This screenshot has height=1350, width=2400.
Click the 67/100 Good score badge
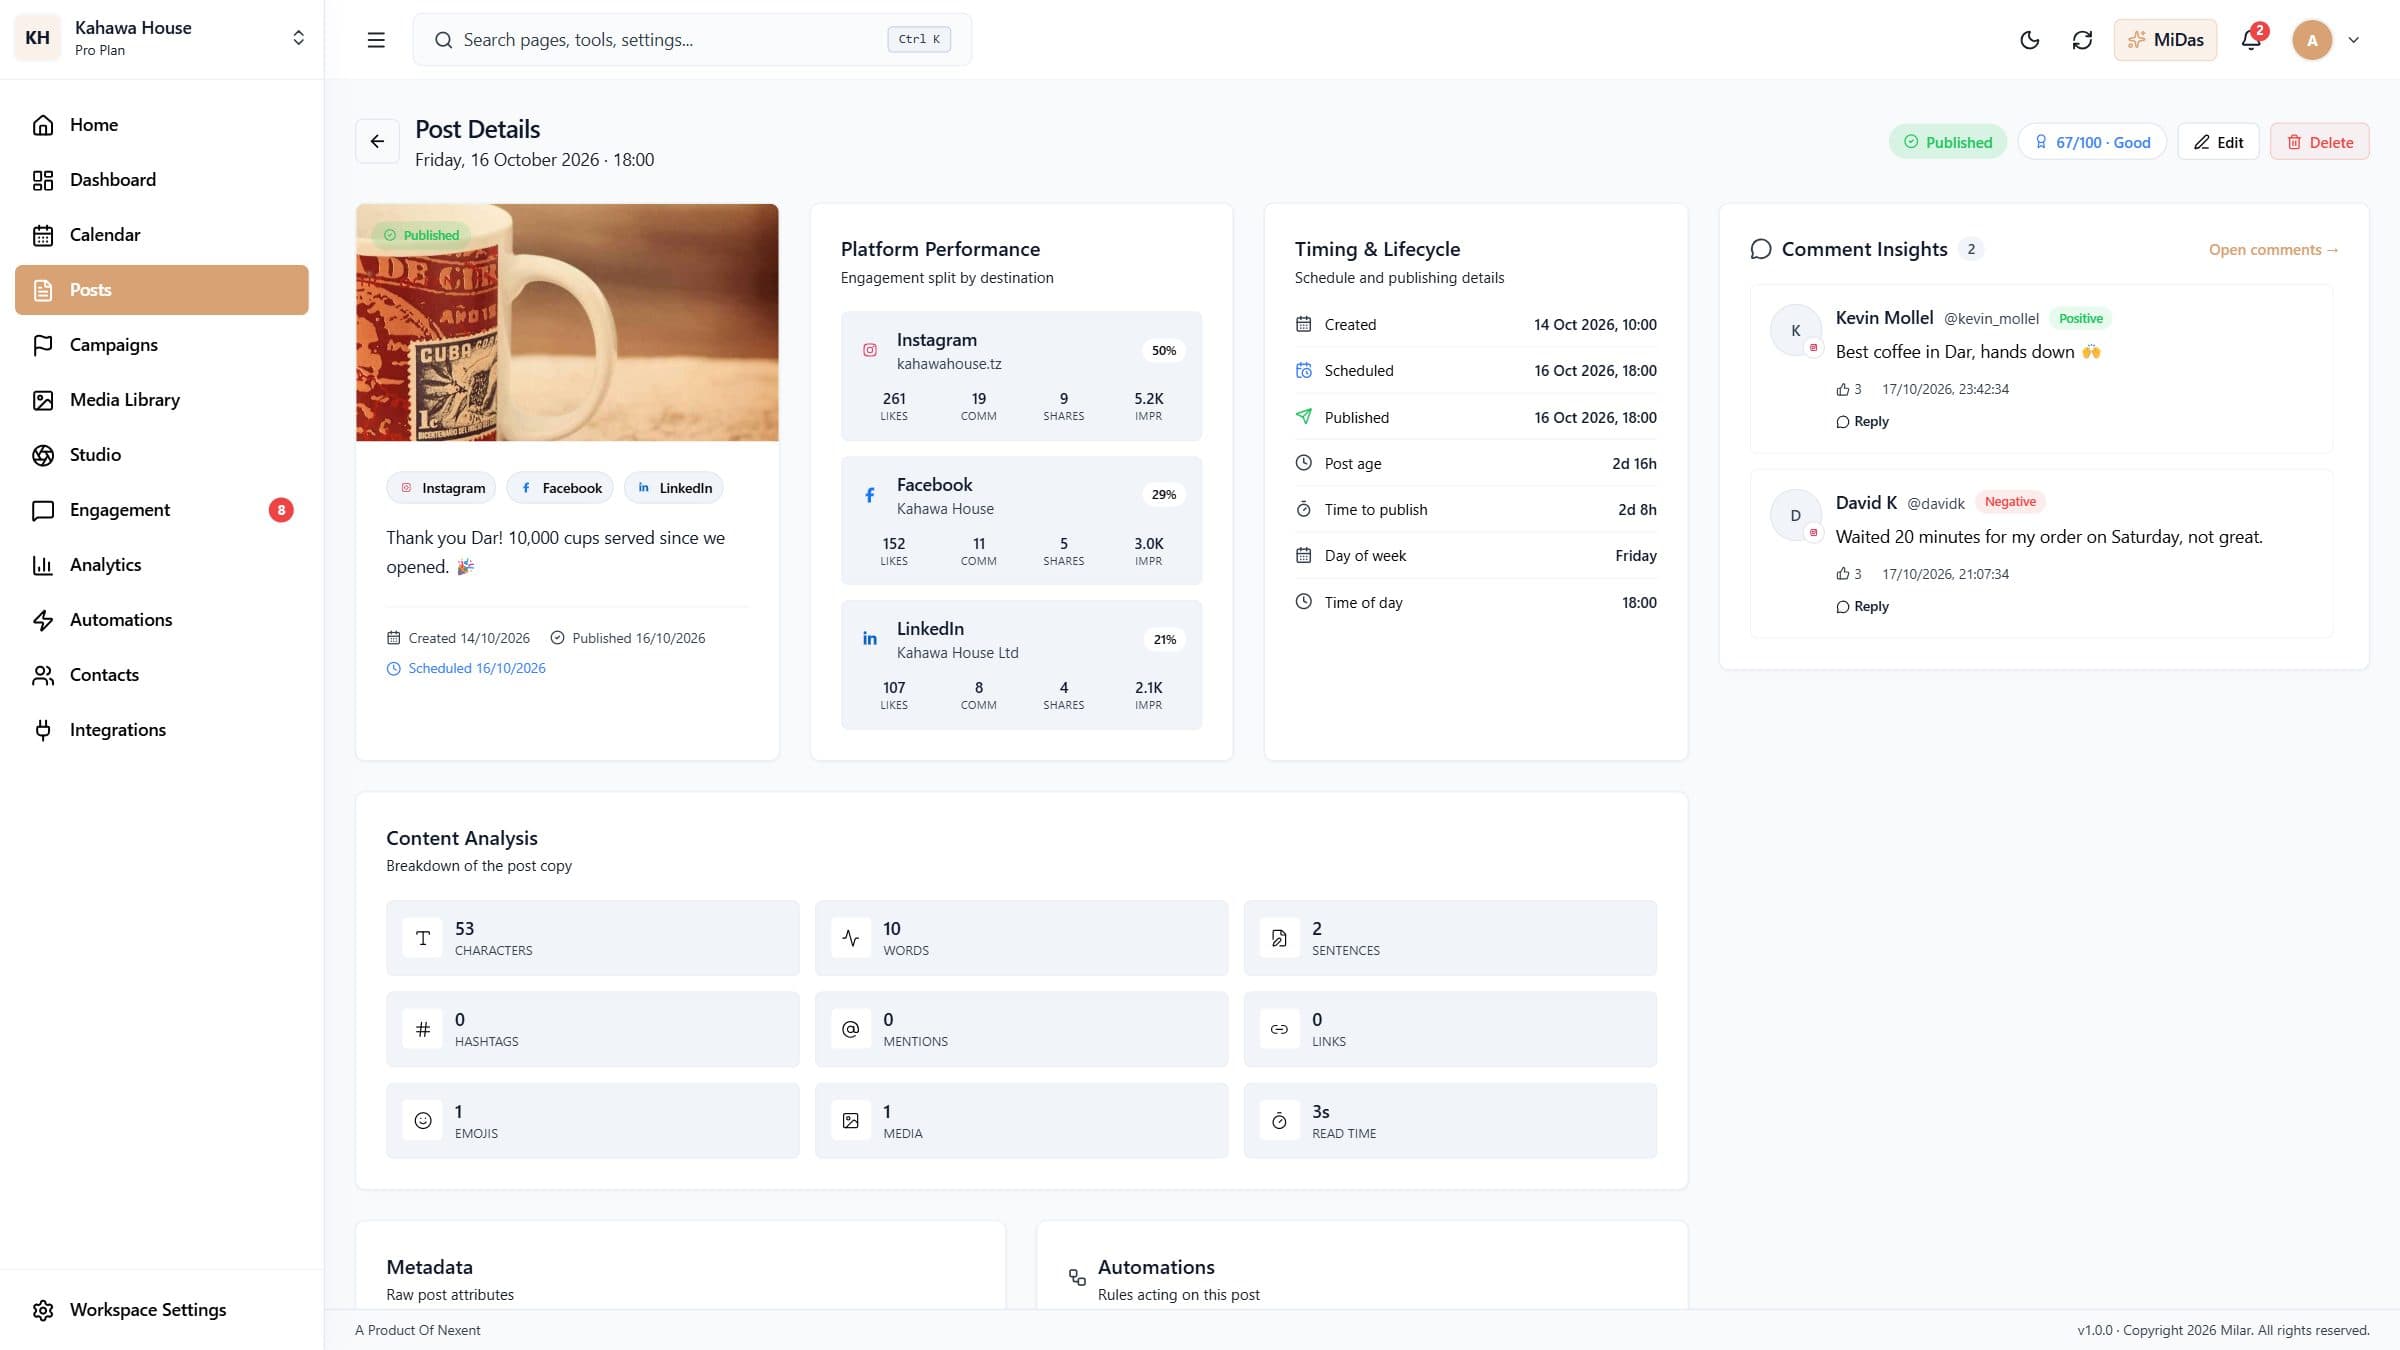click(2092, 142)
